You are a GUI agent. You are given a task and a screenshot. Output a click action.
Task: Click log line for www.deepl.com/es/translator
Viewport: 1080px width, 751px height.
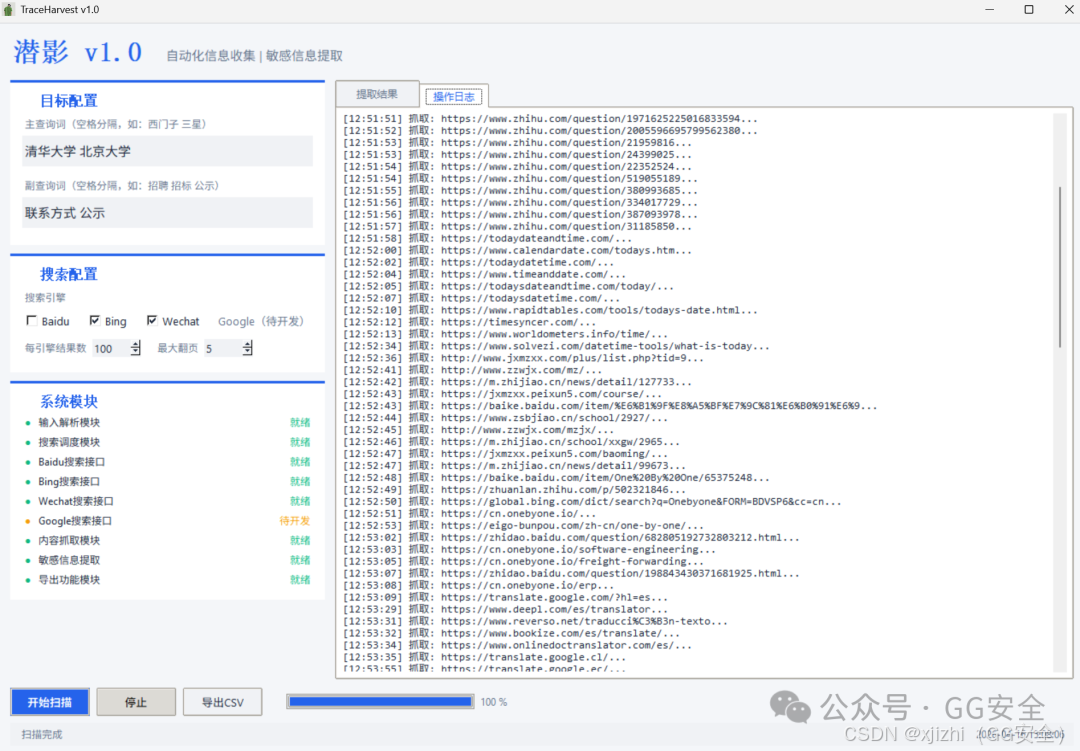tap(506, 609)
